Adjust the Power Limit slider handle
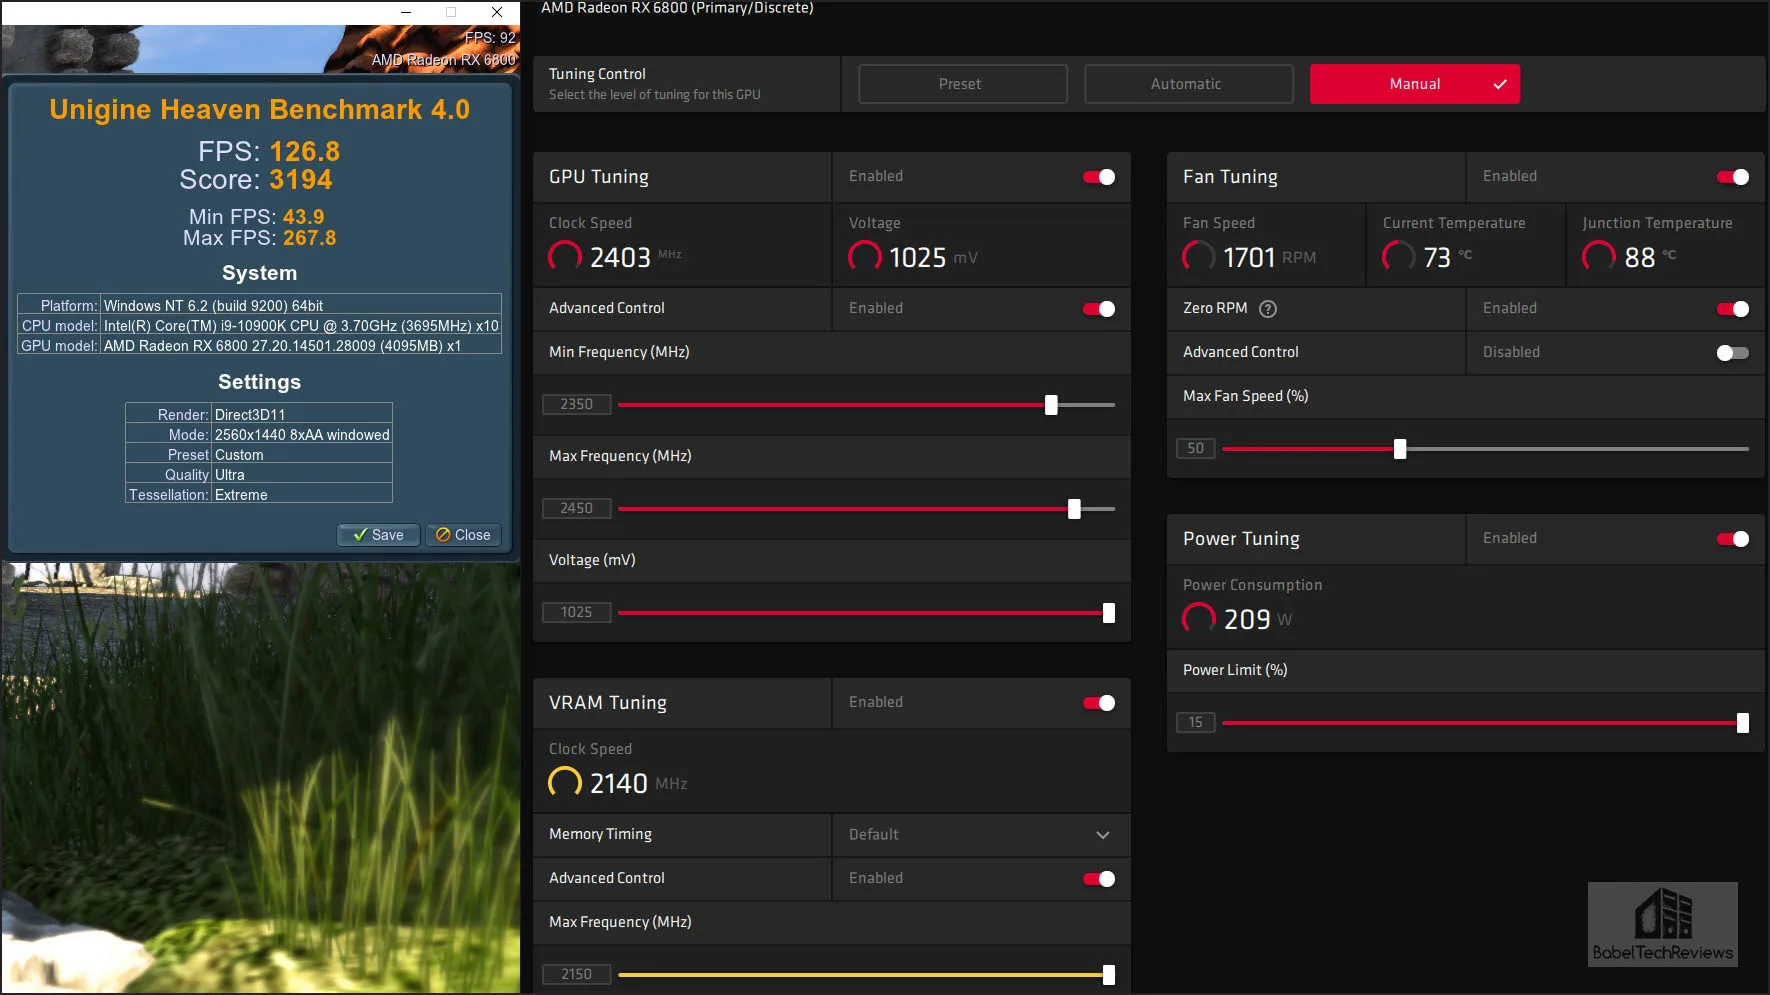Screen dimensions: 1770x995 click(x=1743, y=723)
